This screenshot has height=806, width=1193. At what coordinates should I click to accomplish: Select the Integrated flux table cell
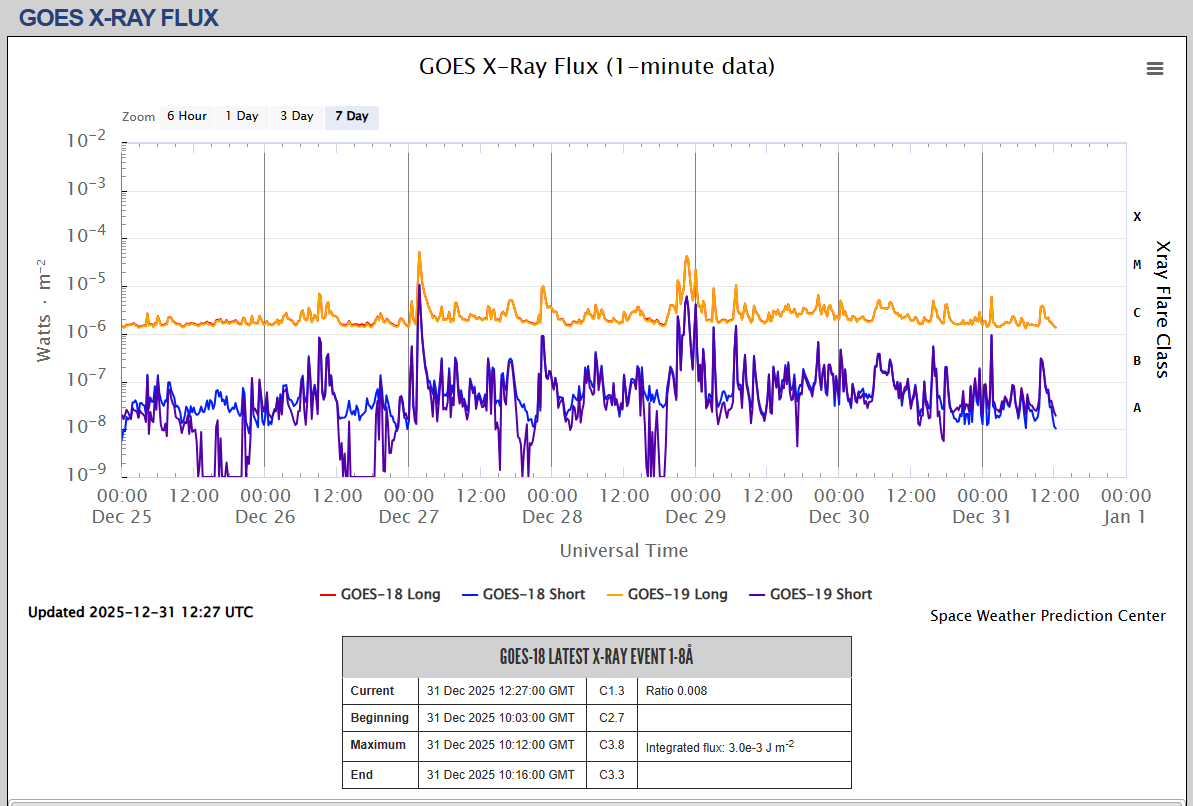coord(719,746)
